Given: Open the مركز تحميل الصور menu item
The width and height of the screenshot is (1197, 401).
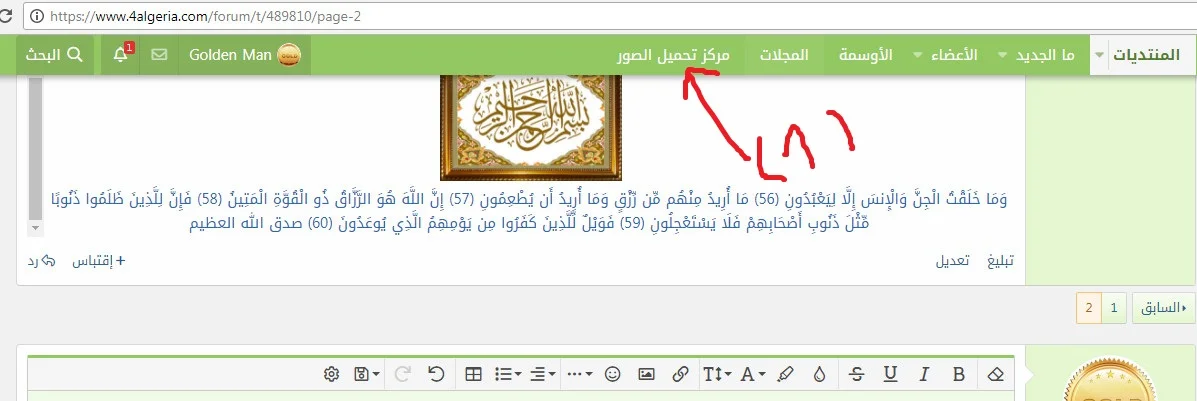Looking at the screenshot, I should (673, 55).
